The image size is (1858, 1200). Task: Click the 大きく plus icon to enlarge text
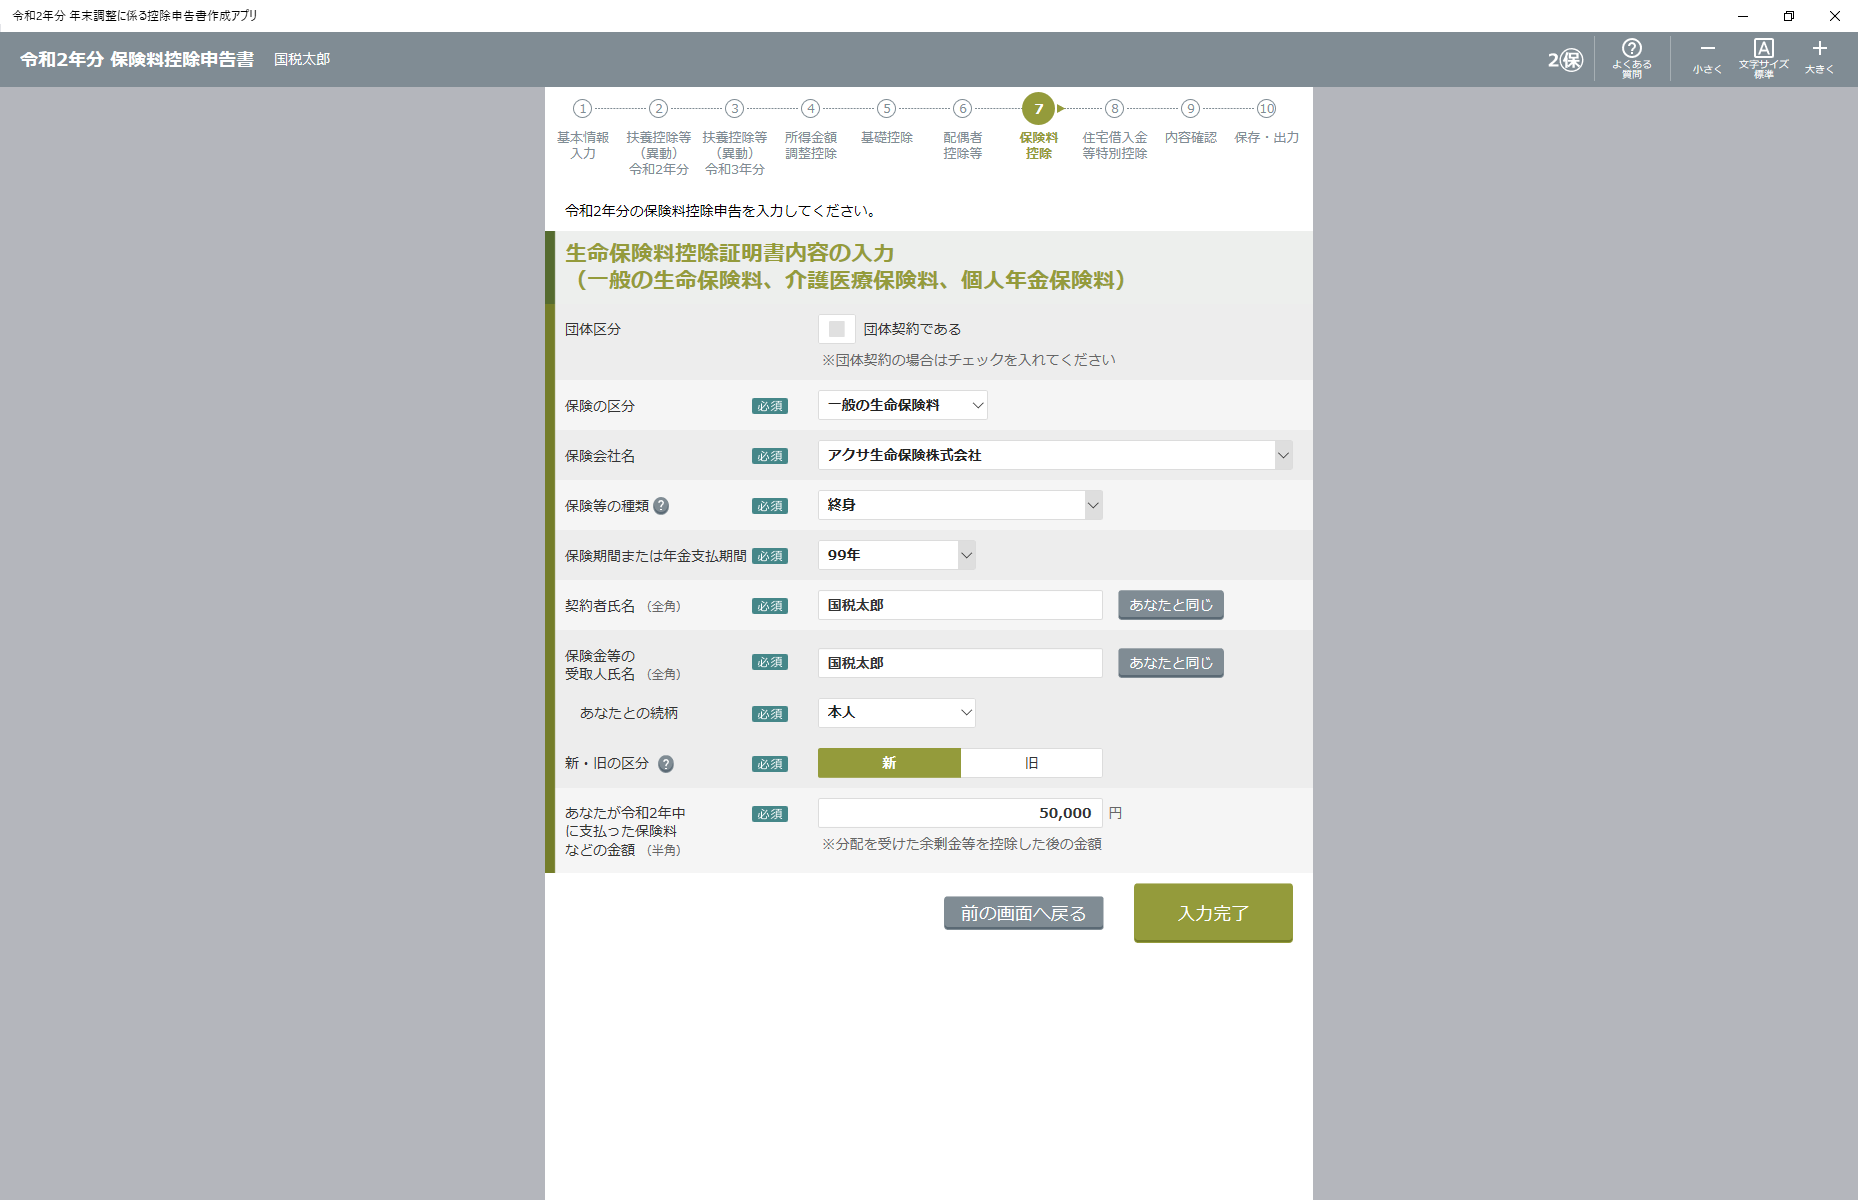[x=1819, y=58]
